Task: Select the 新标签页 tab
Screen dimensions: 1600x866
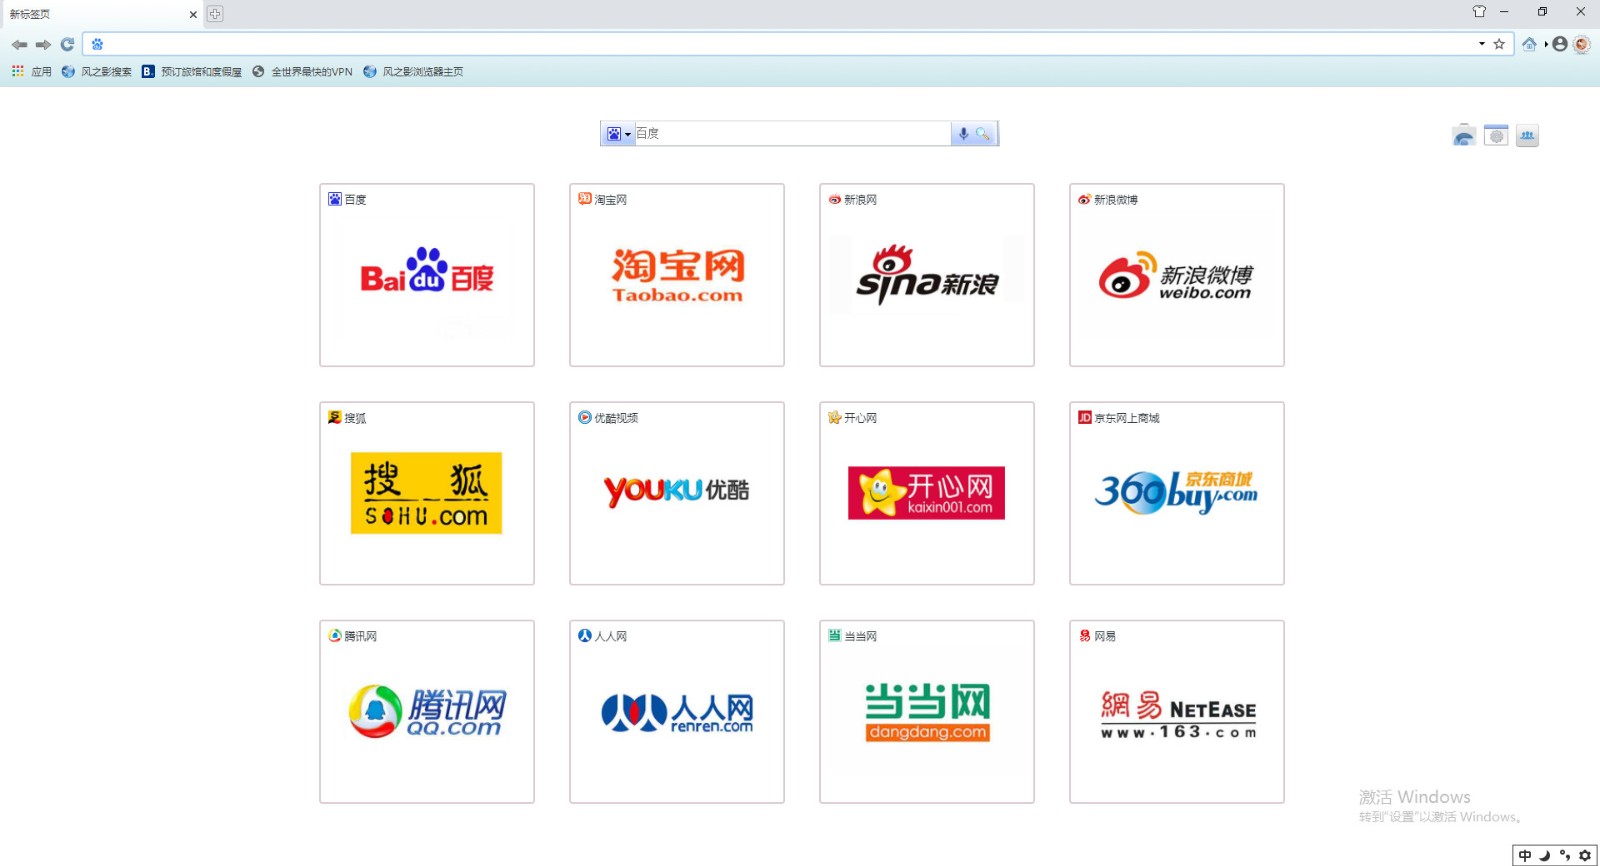Action: click(100, 14)
